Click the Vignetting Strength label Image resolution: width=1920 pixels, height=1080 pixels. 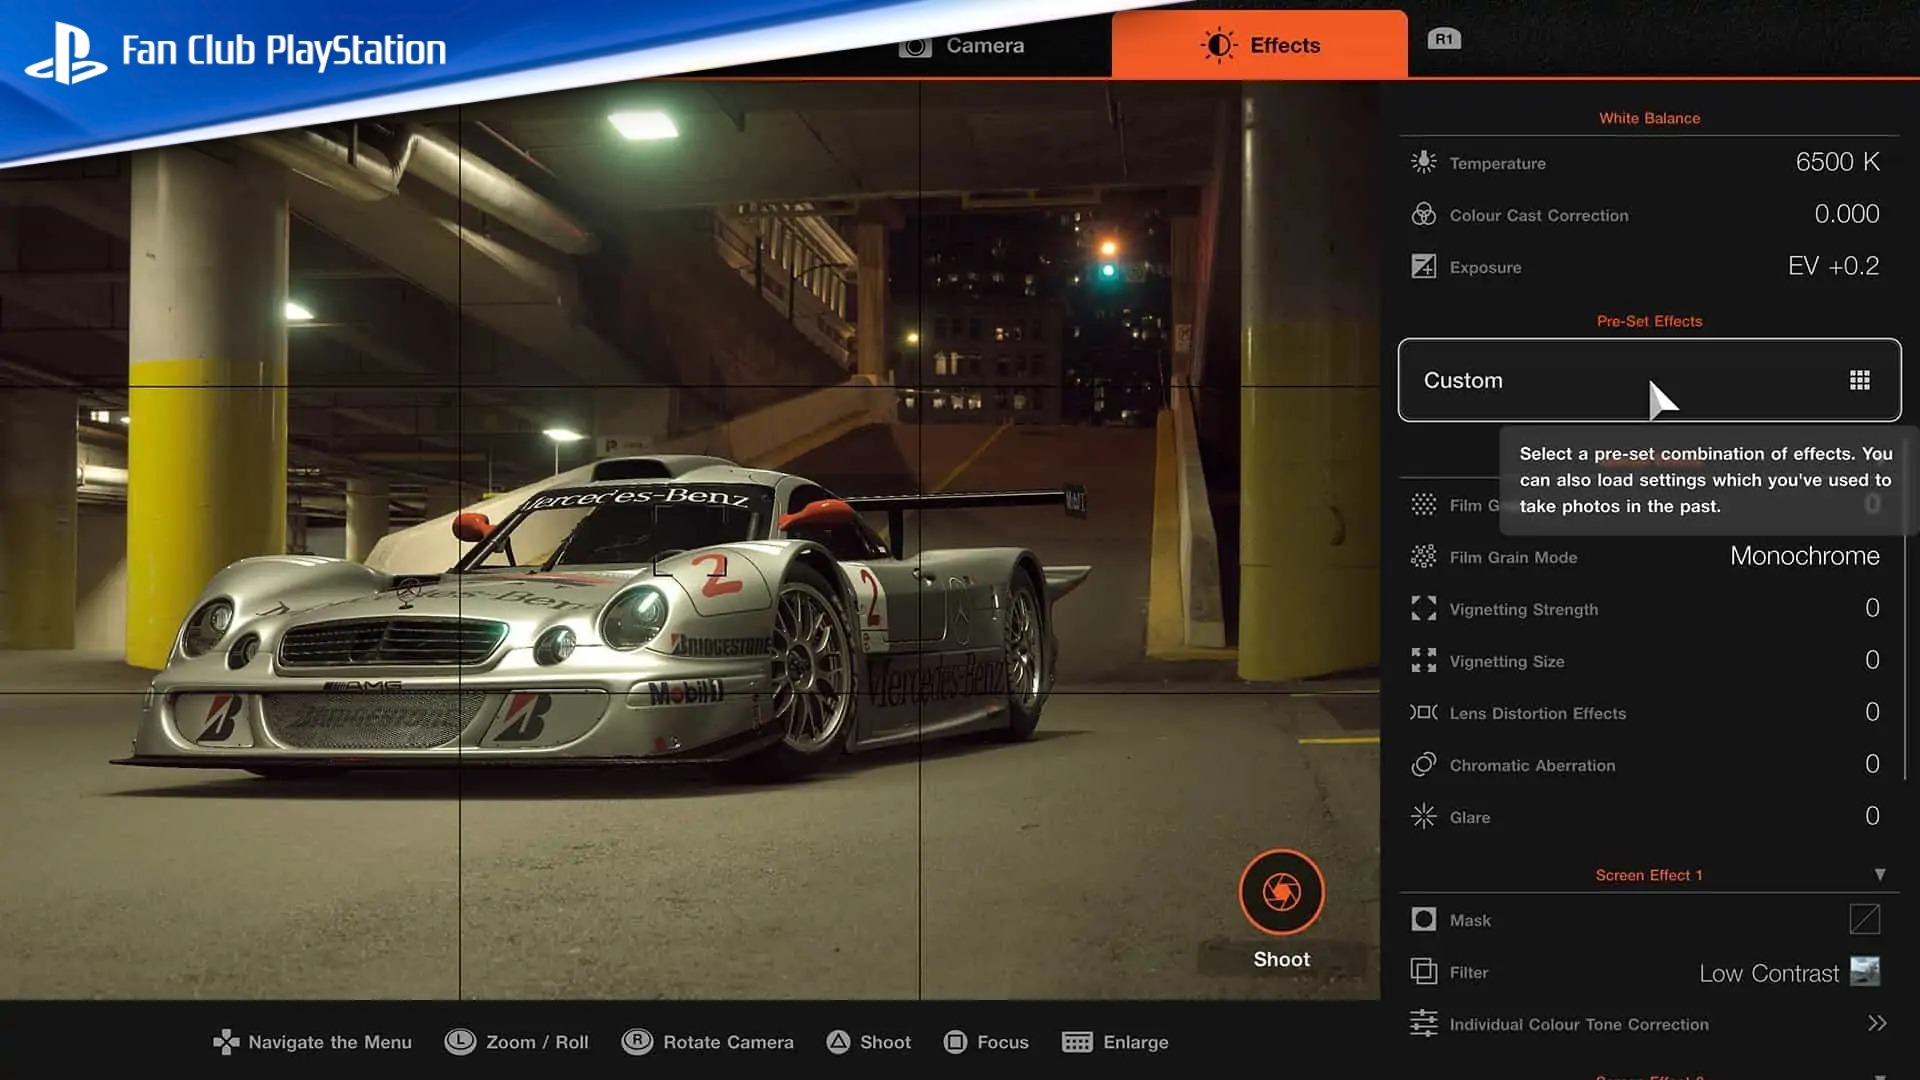pyautogui.click(x=1524, y=609)
